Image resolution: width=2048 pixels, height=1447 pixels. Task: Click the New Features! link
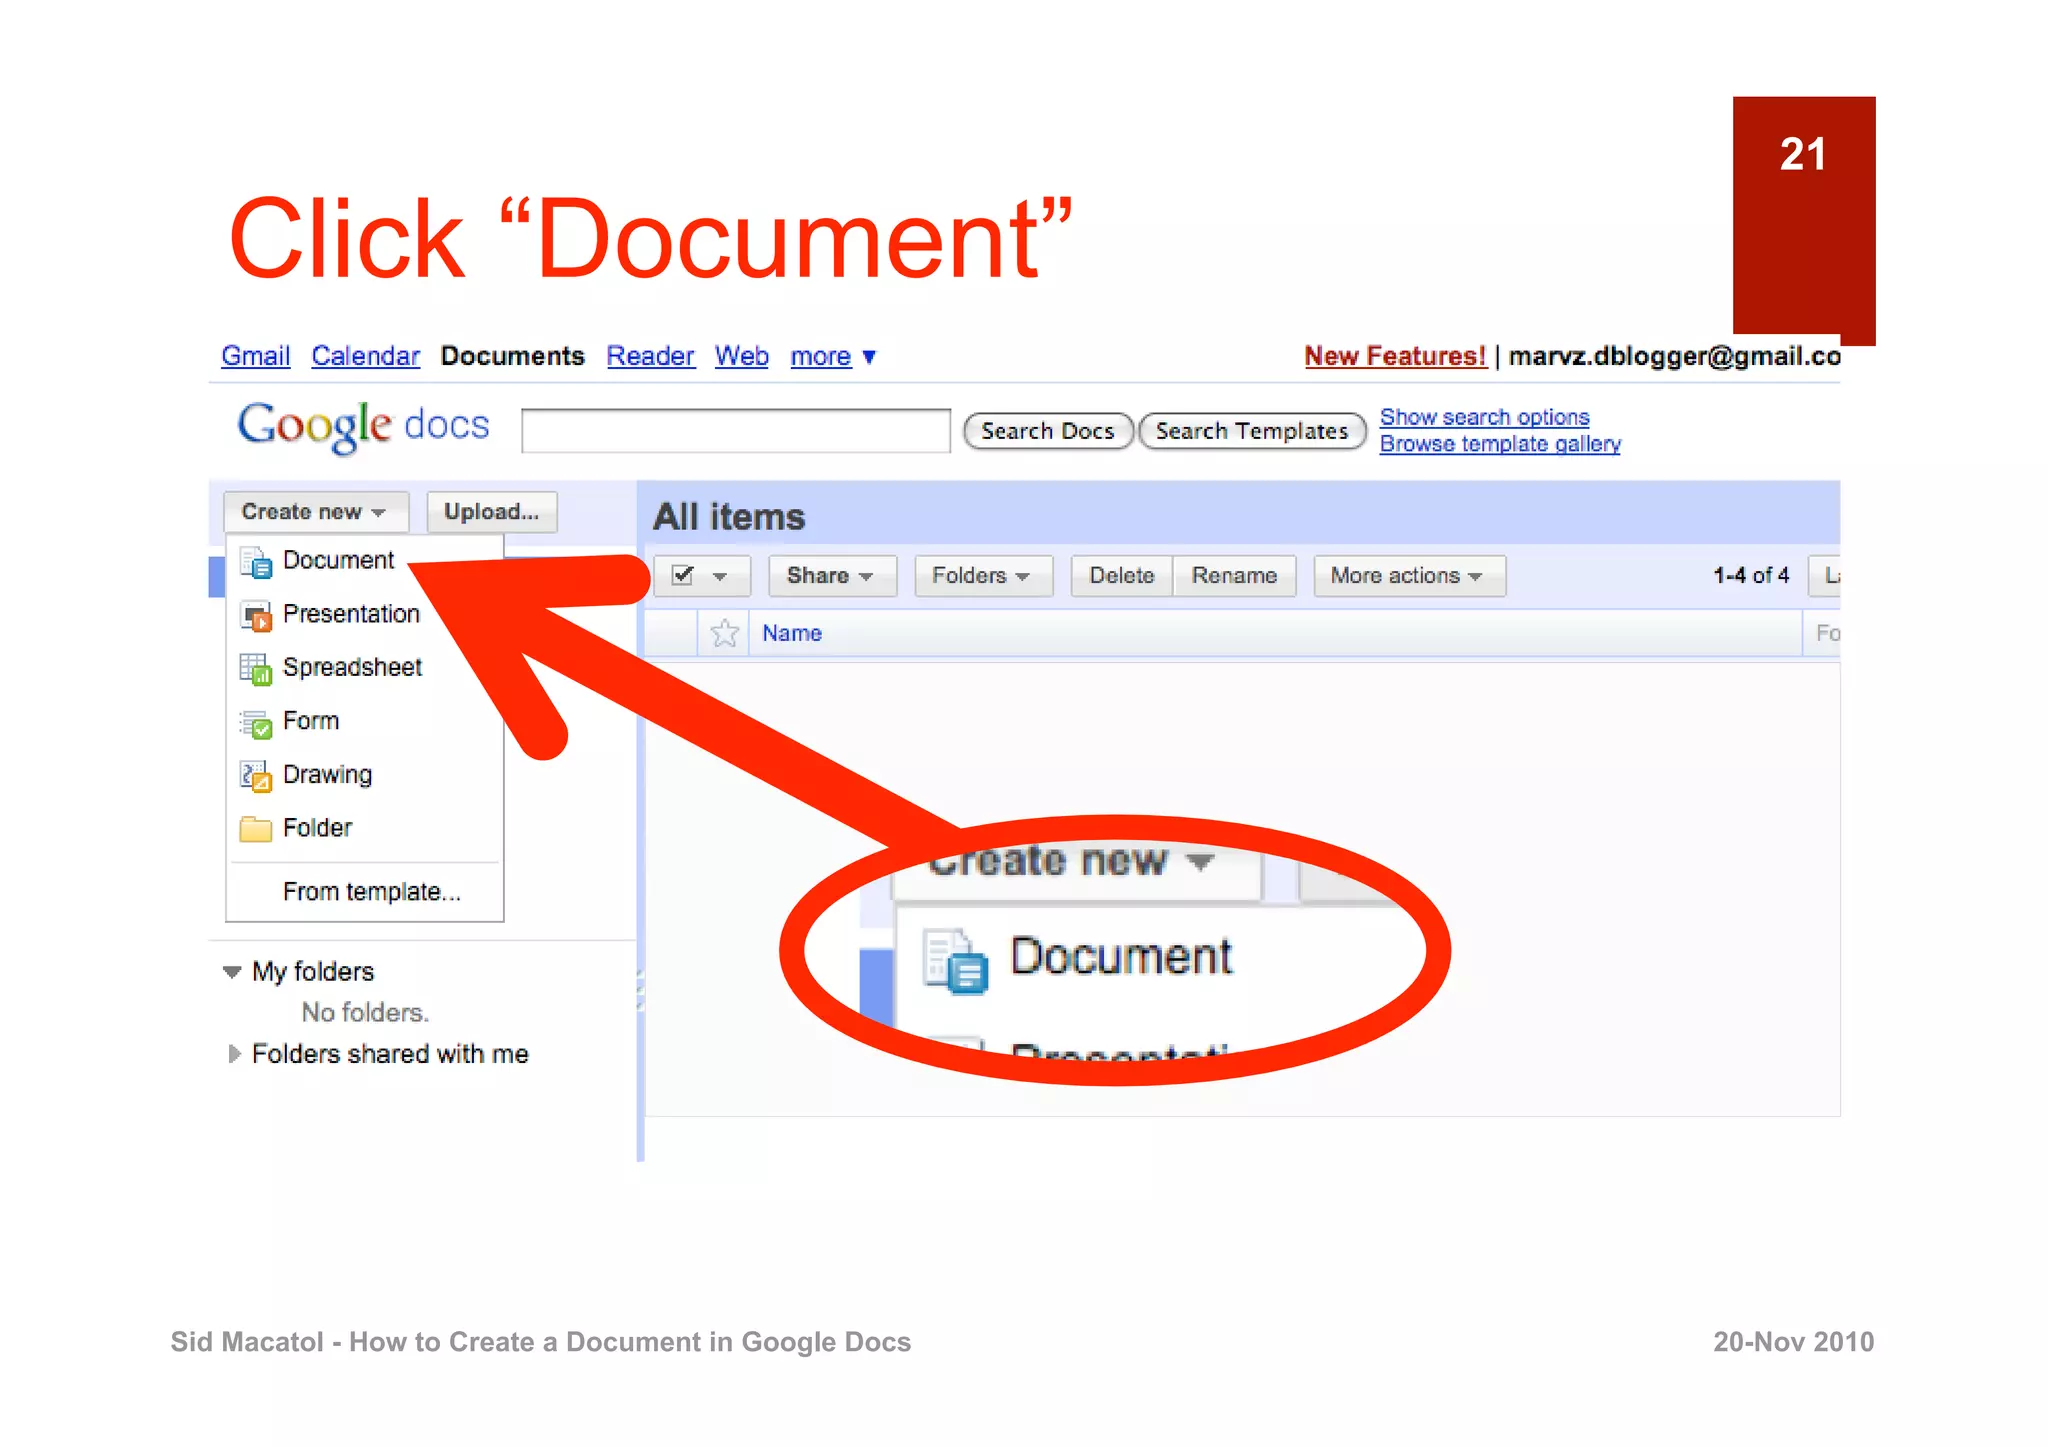click(x=1395, y=356)
